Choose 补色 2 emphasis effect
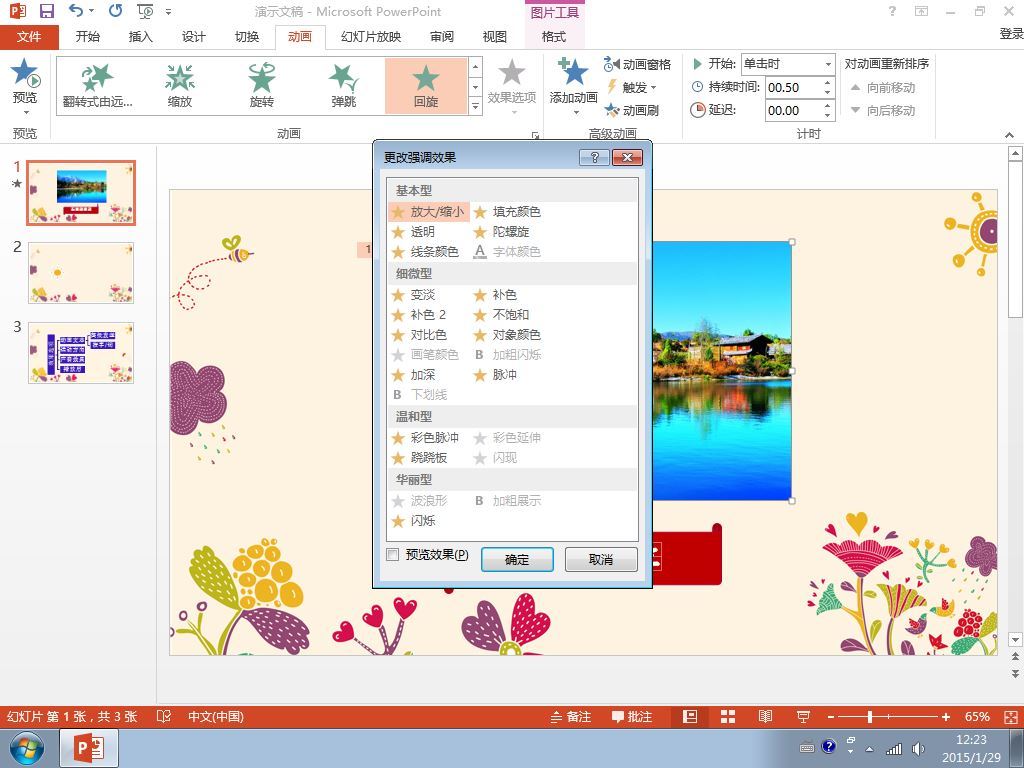Screen dimensions: 1024x768 click(419, 315)
